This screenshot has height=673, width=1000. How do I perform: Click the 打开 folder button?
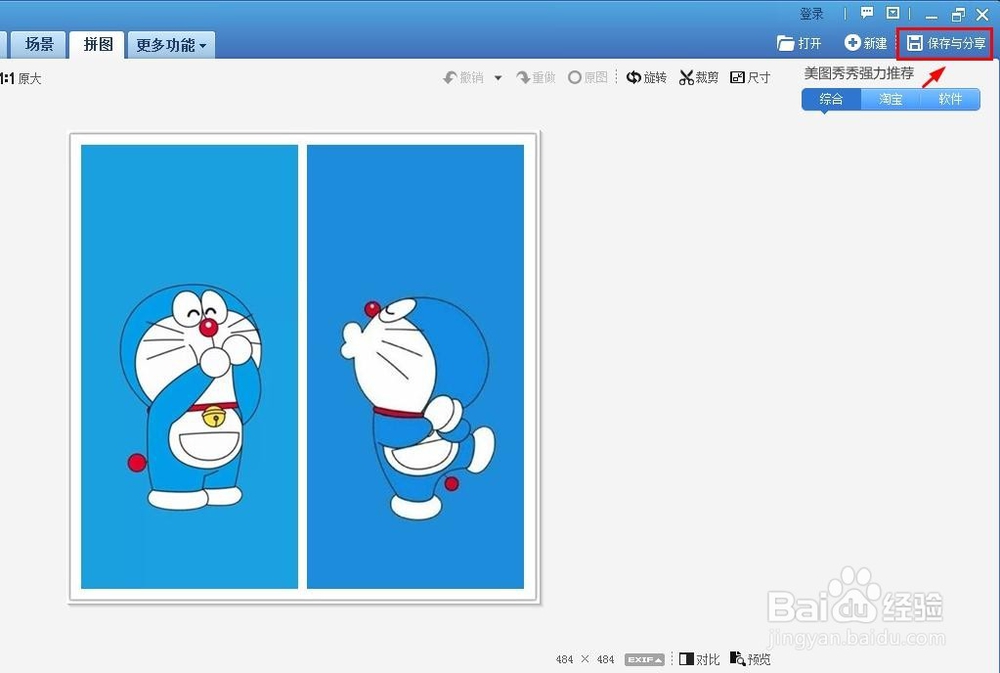click(x=799, y=43)
